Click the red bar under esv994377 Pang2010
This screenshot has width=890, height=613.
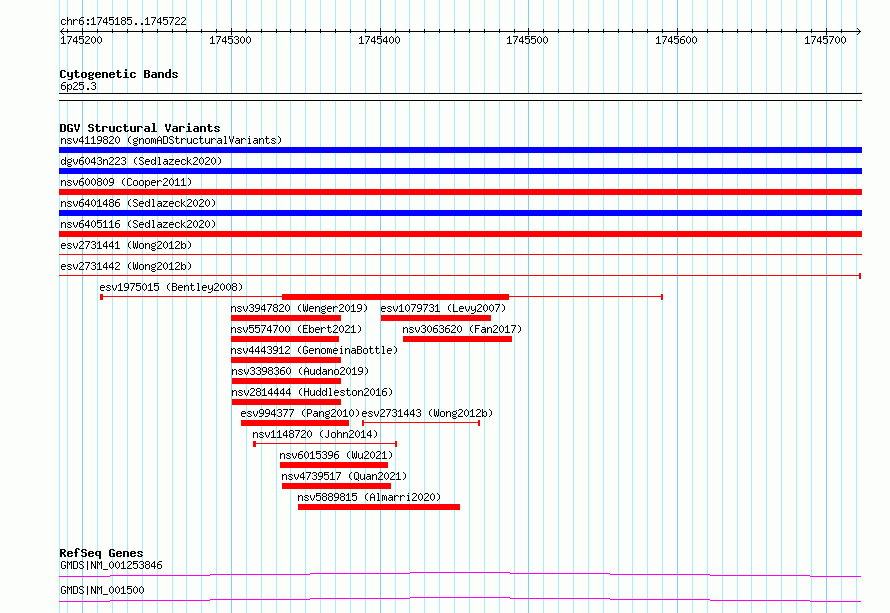(295, 423)
